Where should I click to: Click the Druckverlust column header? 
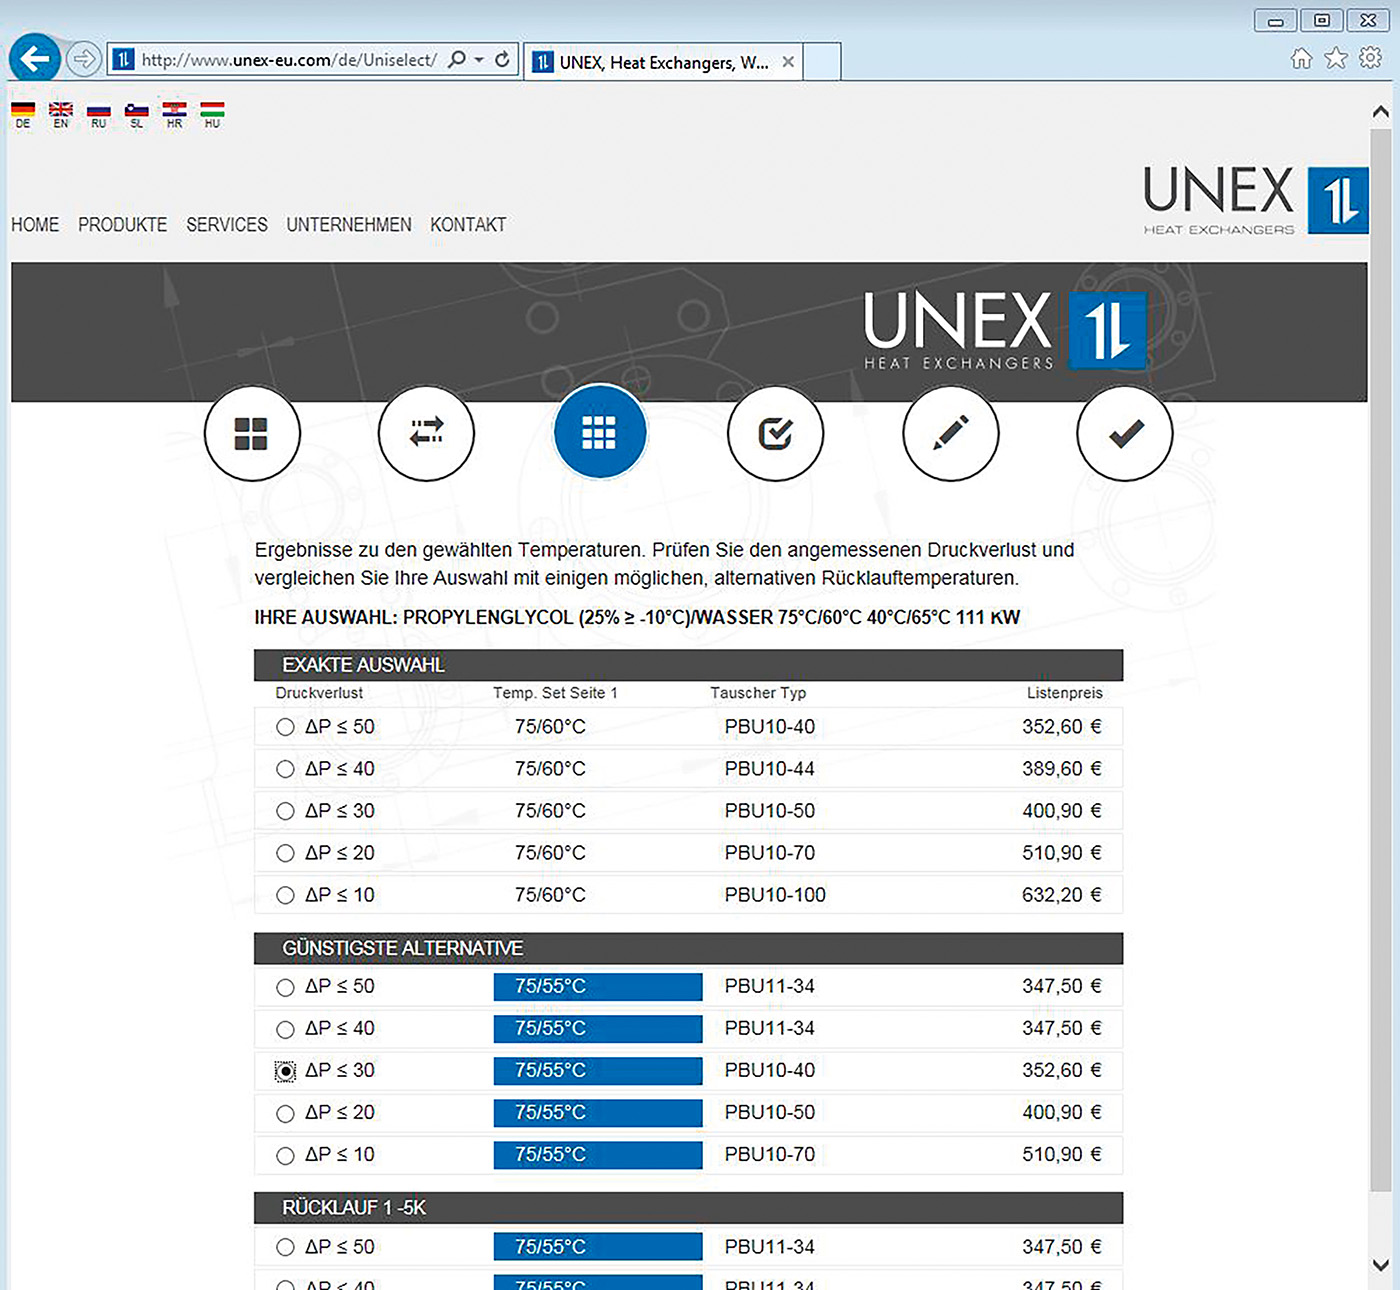click(x=319, y=693)
